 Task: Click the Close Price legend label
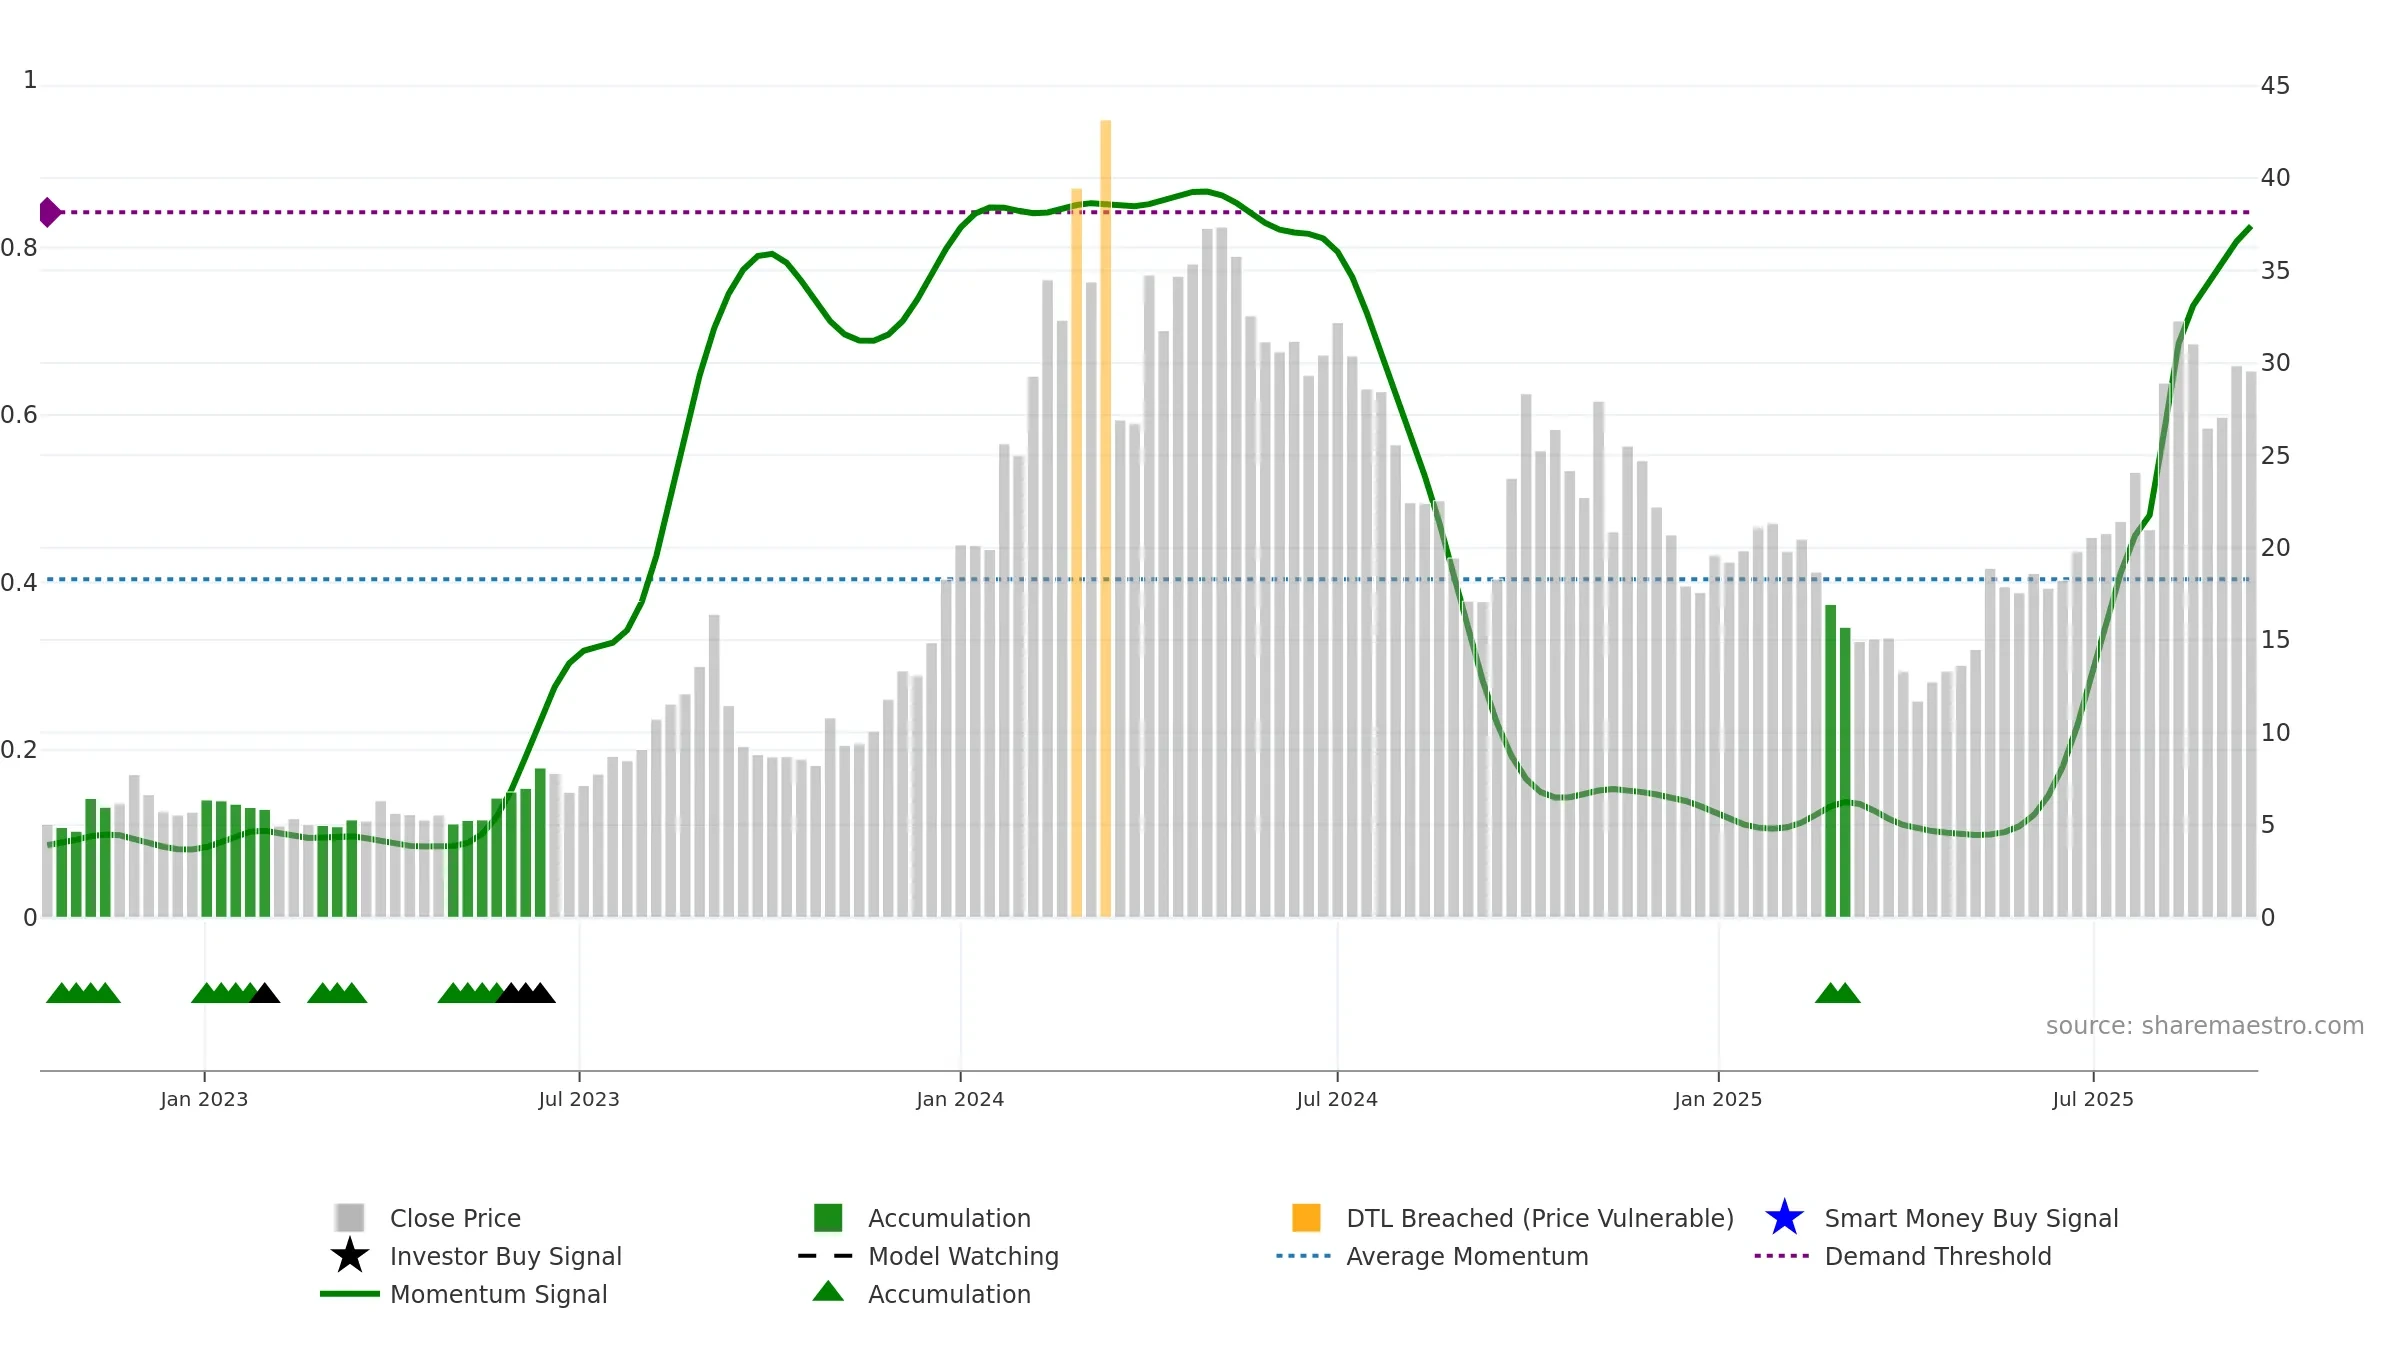click(x=455, y=1218)
